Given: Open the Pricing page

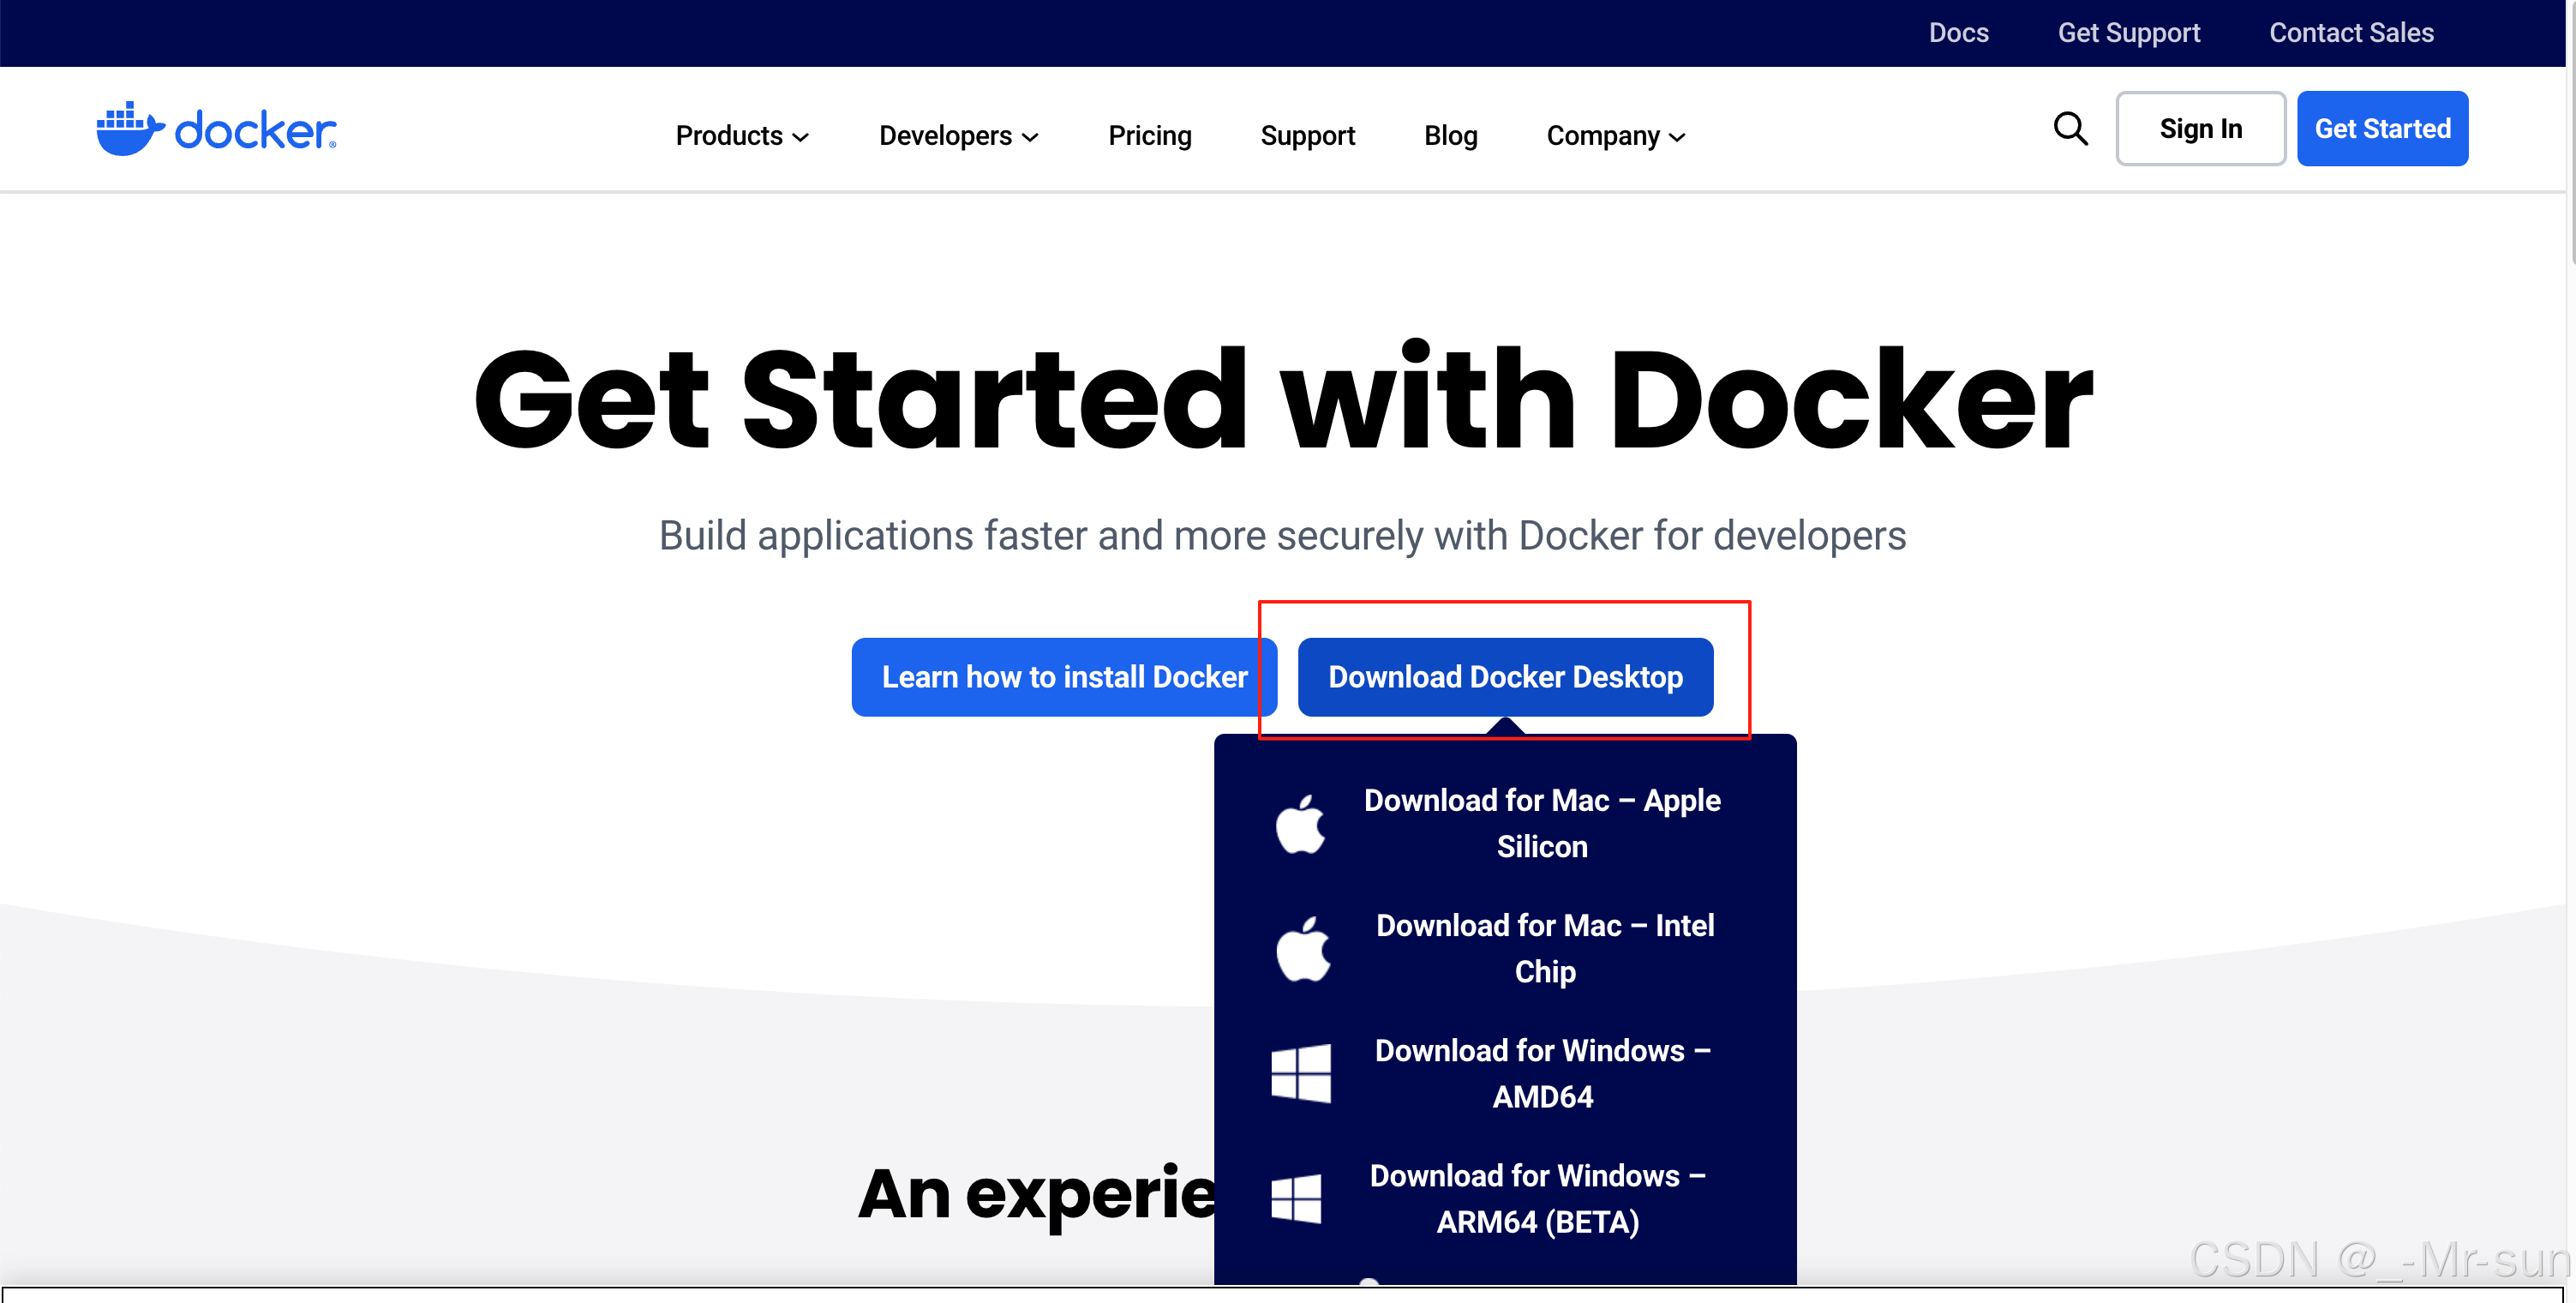Looking at the screenshot, I should point(1149,135).
